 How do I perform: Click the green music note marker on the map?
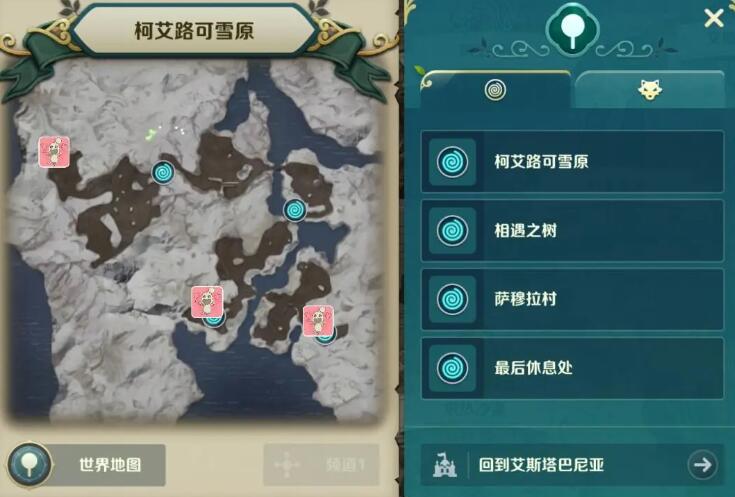point(150,135)
